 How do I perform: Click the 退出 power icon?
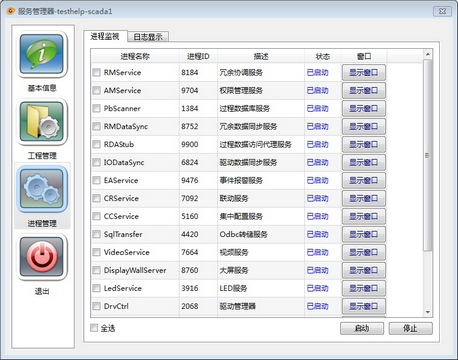[42, 257]
